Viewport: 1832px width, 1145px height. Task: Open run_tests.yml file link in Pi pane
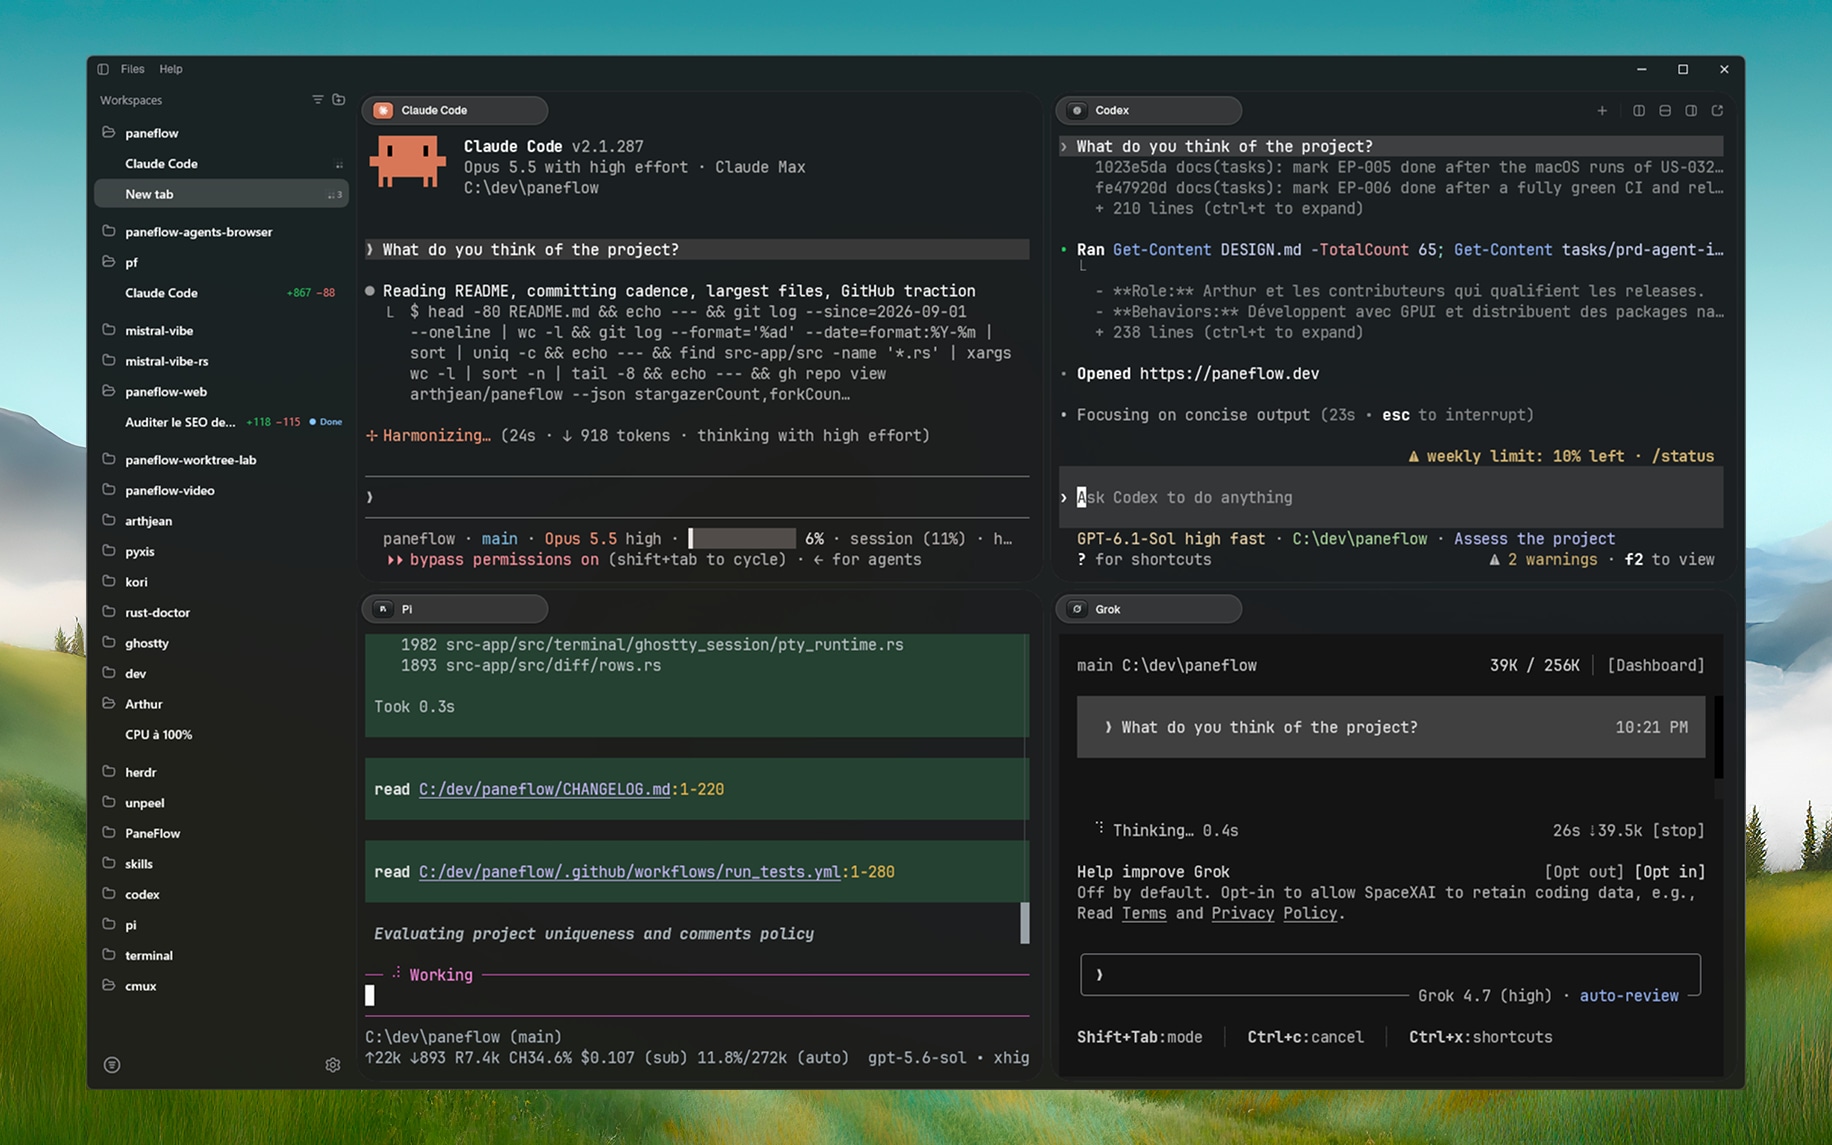point(629,872)
